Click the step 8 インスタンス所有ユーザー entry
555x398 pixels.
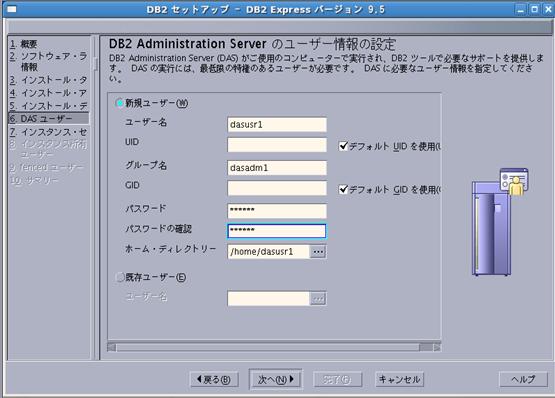click(48, 149)
